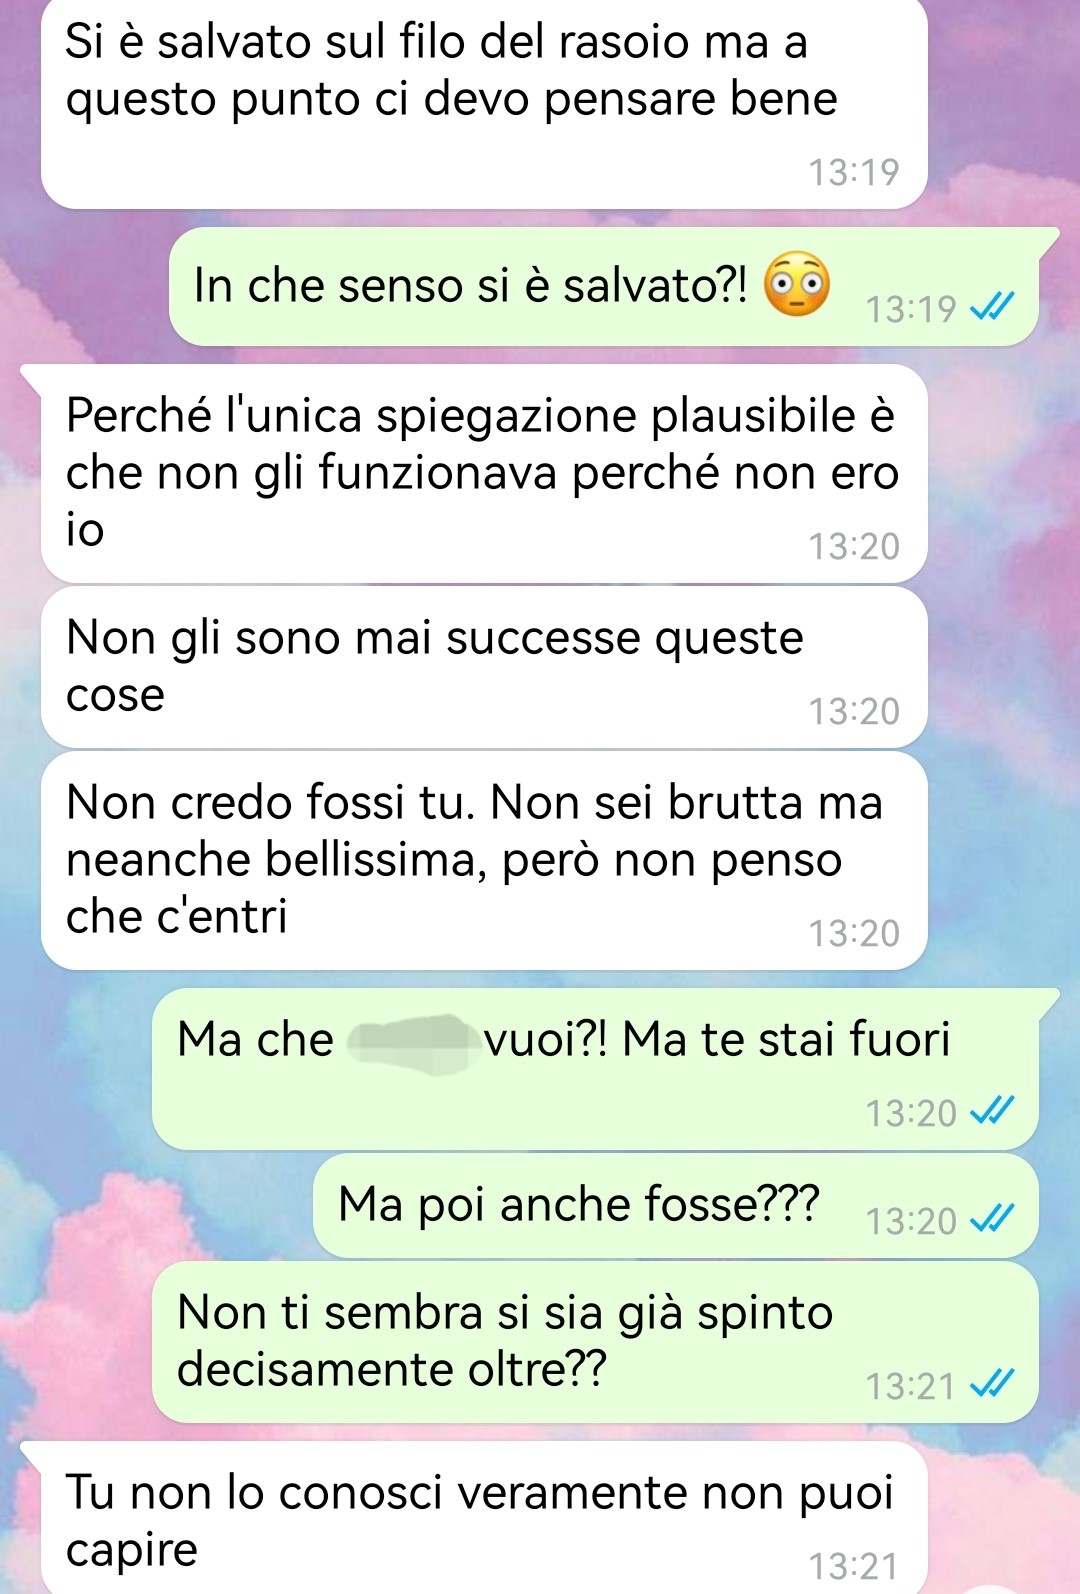Image resolution: width=1080 pixels, height=1594 pixels.
Task: Select message 'Non ti sembra si sia già spinto'
Action: [x=595, y=1342]
